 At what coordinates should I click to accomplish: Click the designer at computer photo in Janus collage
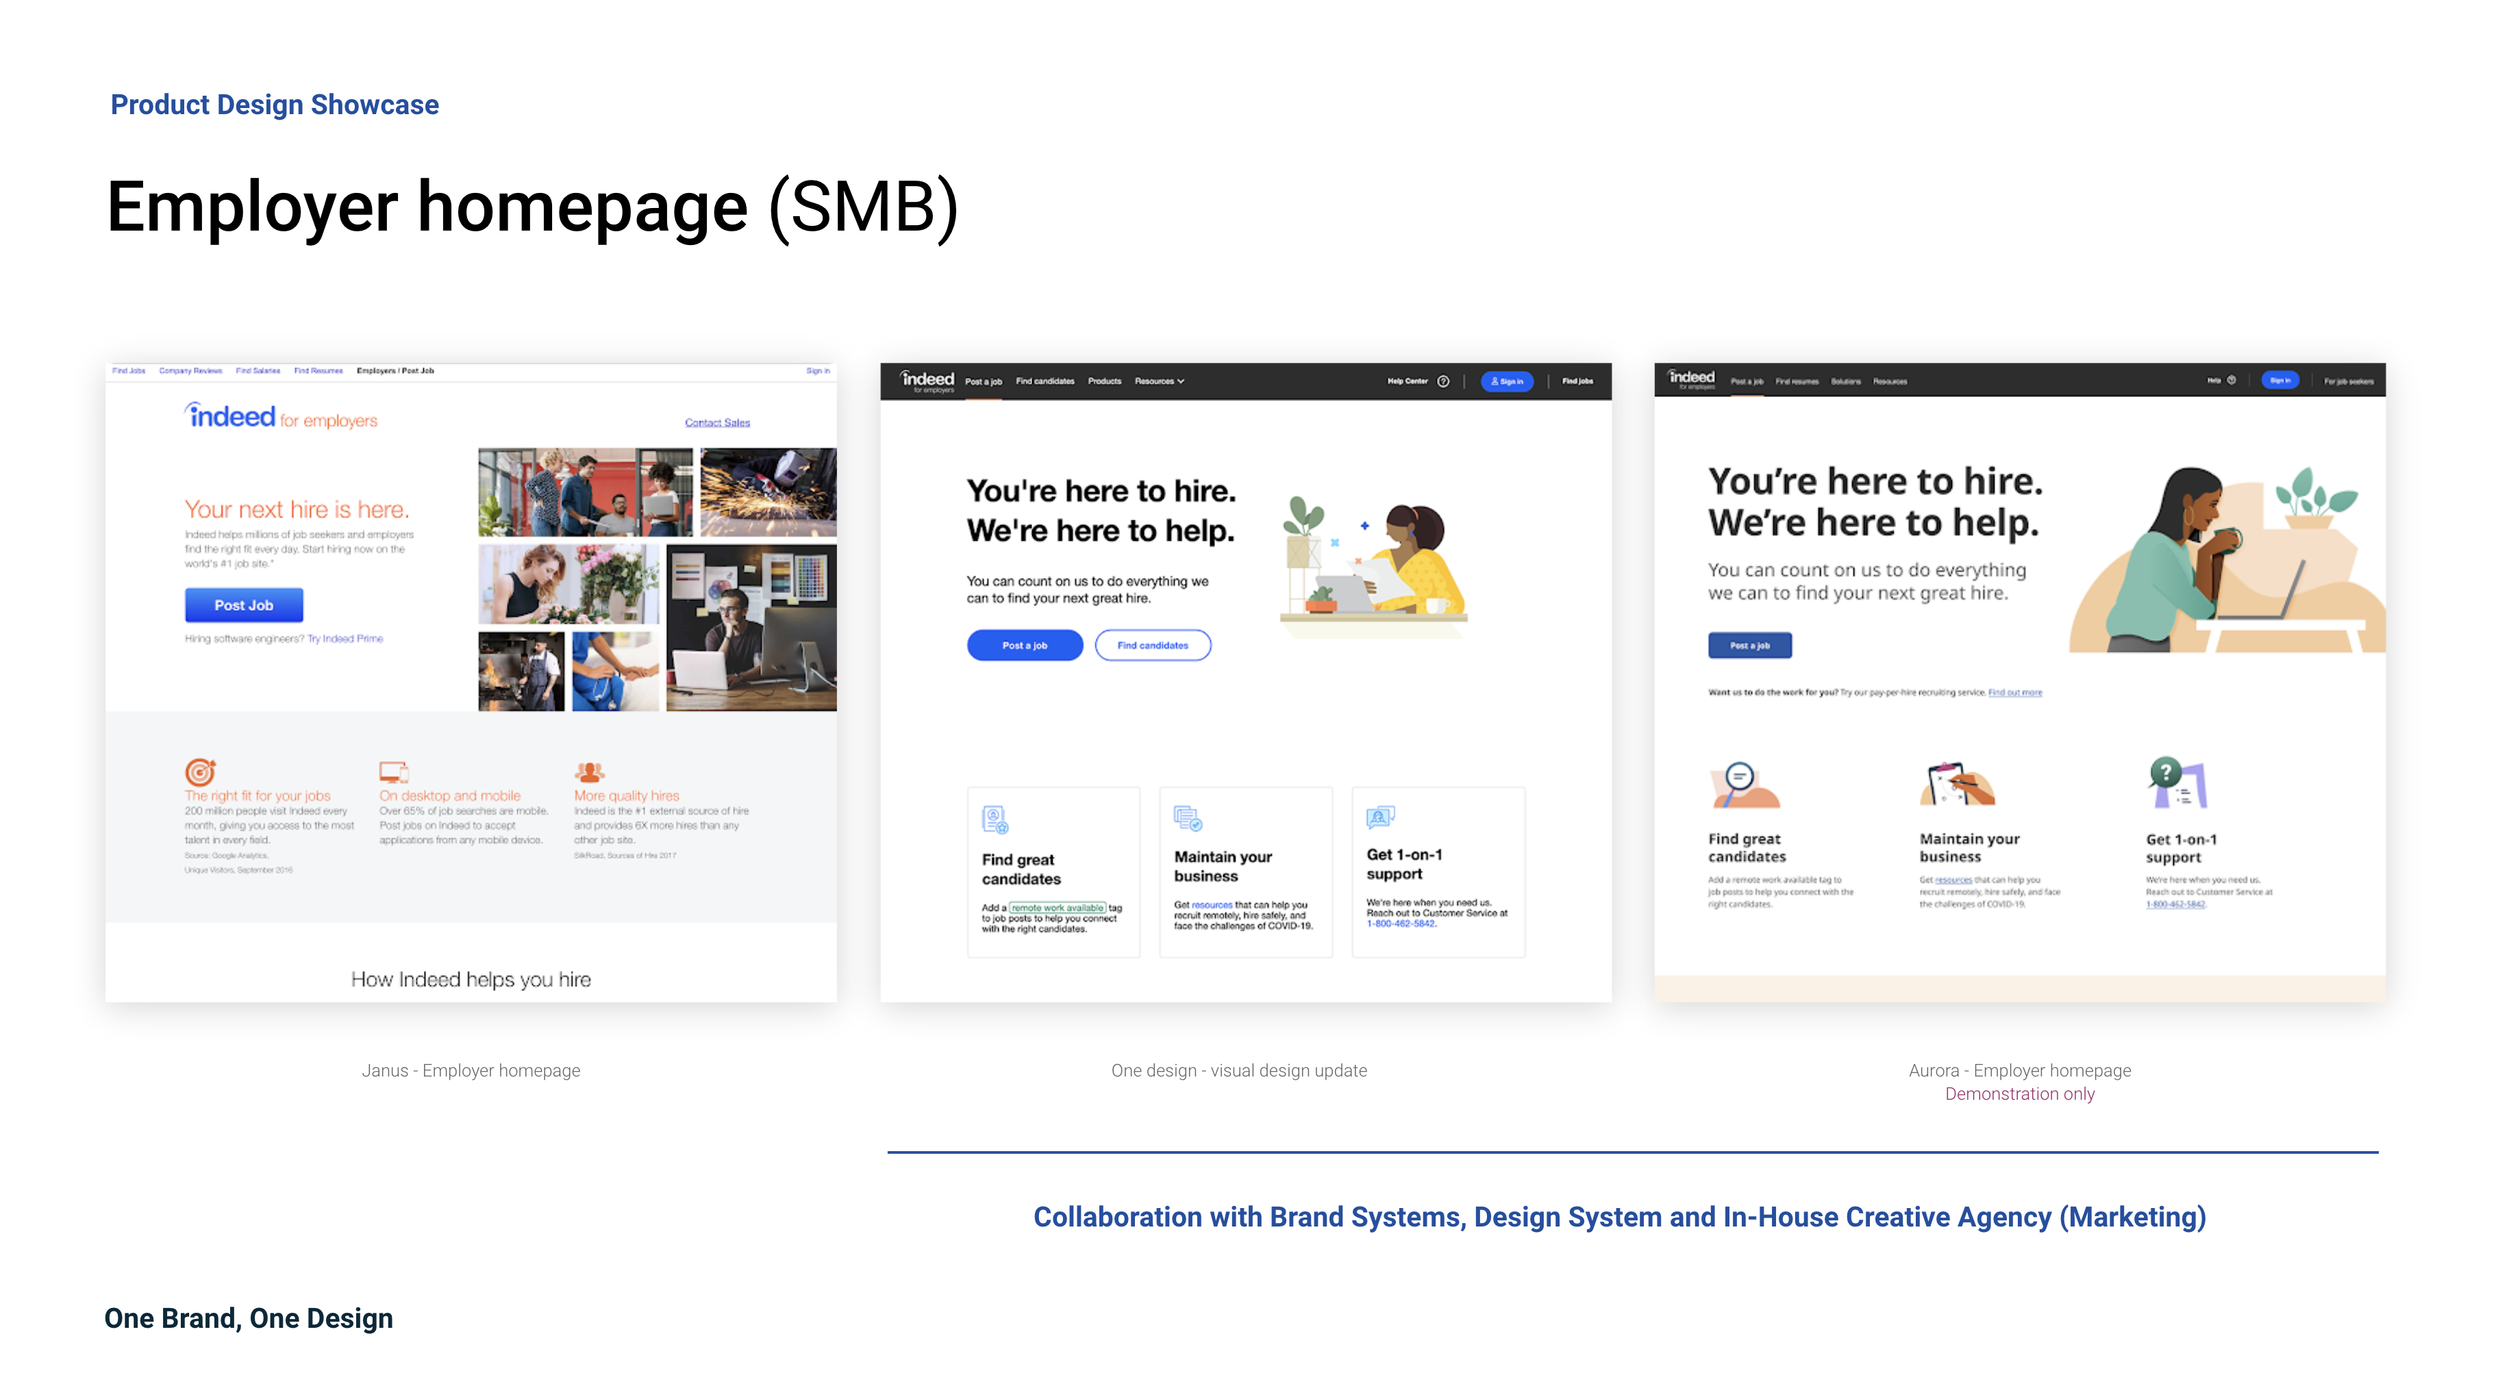(x=751, y=627)
